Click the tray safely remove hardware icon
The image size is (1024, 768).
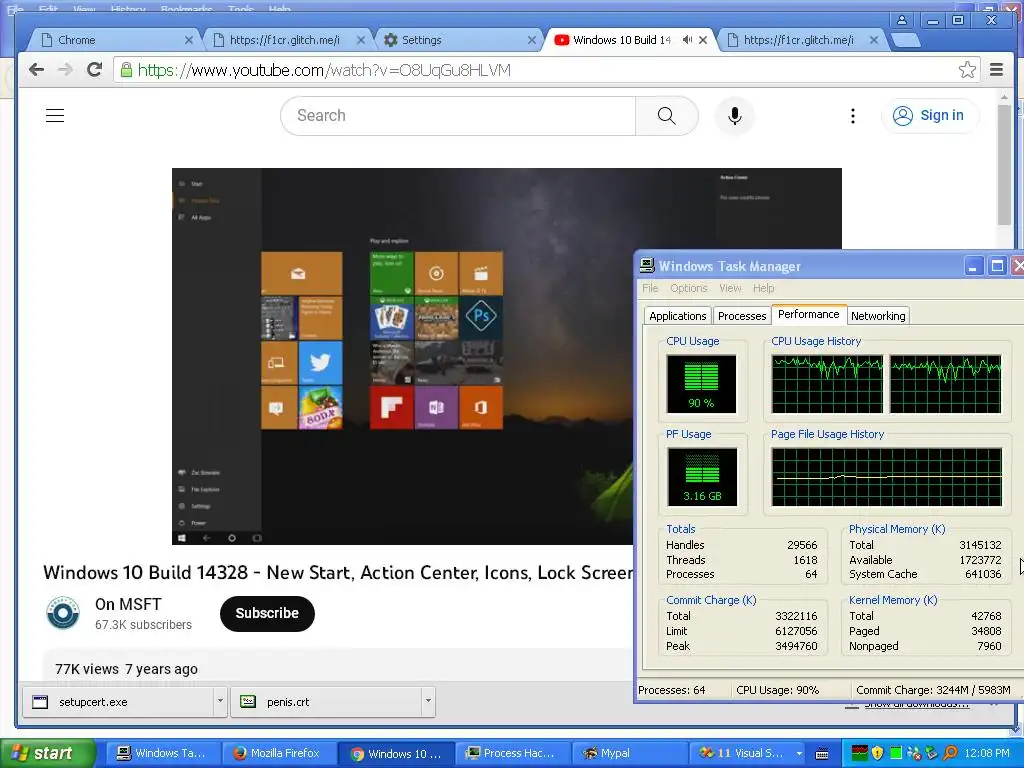(932, 753)
